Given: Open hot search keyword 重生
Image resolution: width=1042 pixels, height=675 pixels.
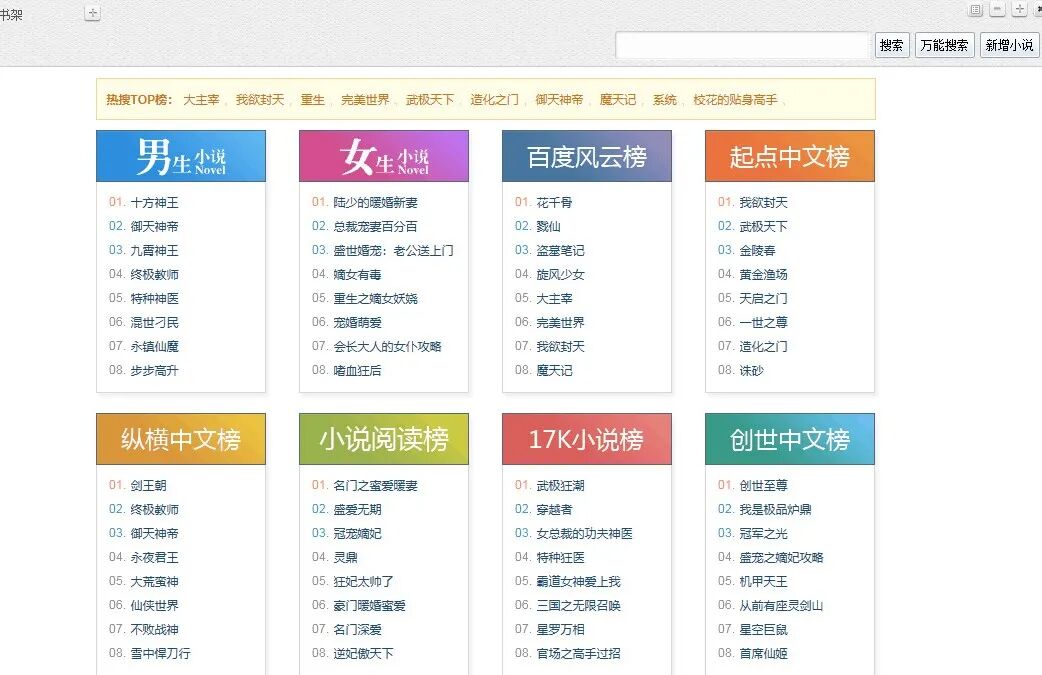Looking at the screenshot, I should coord(312,100).
